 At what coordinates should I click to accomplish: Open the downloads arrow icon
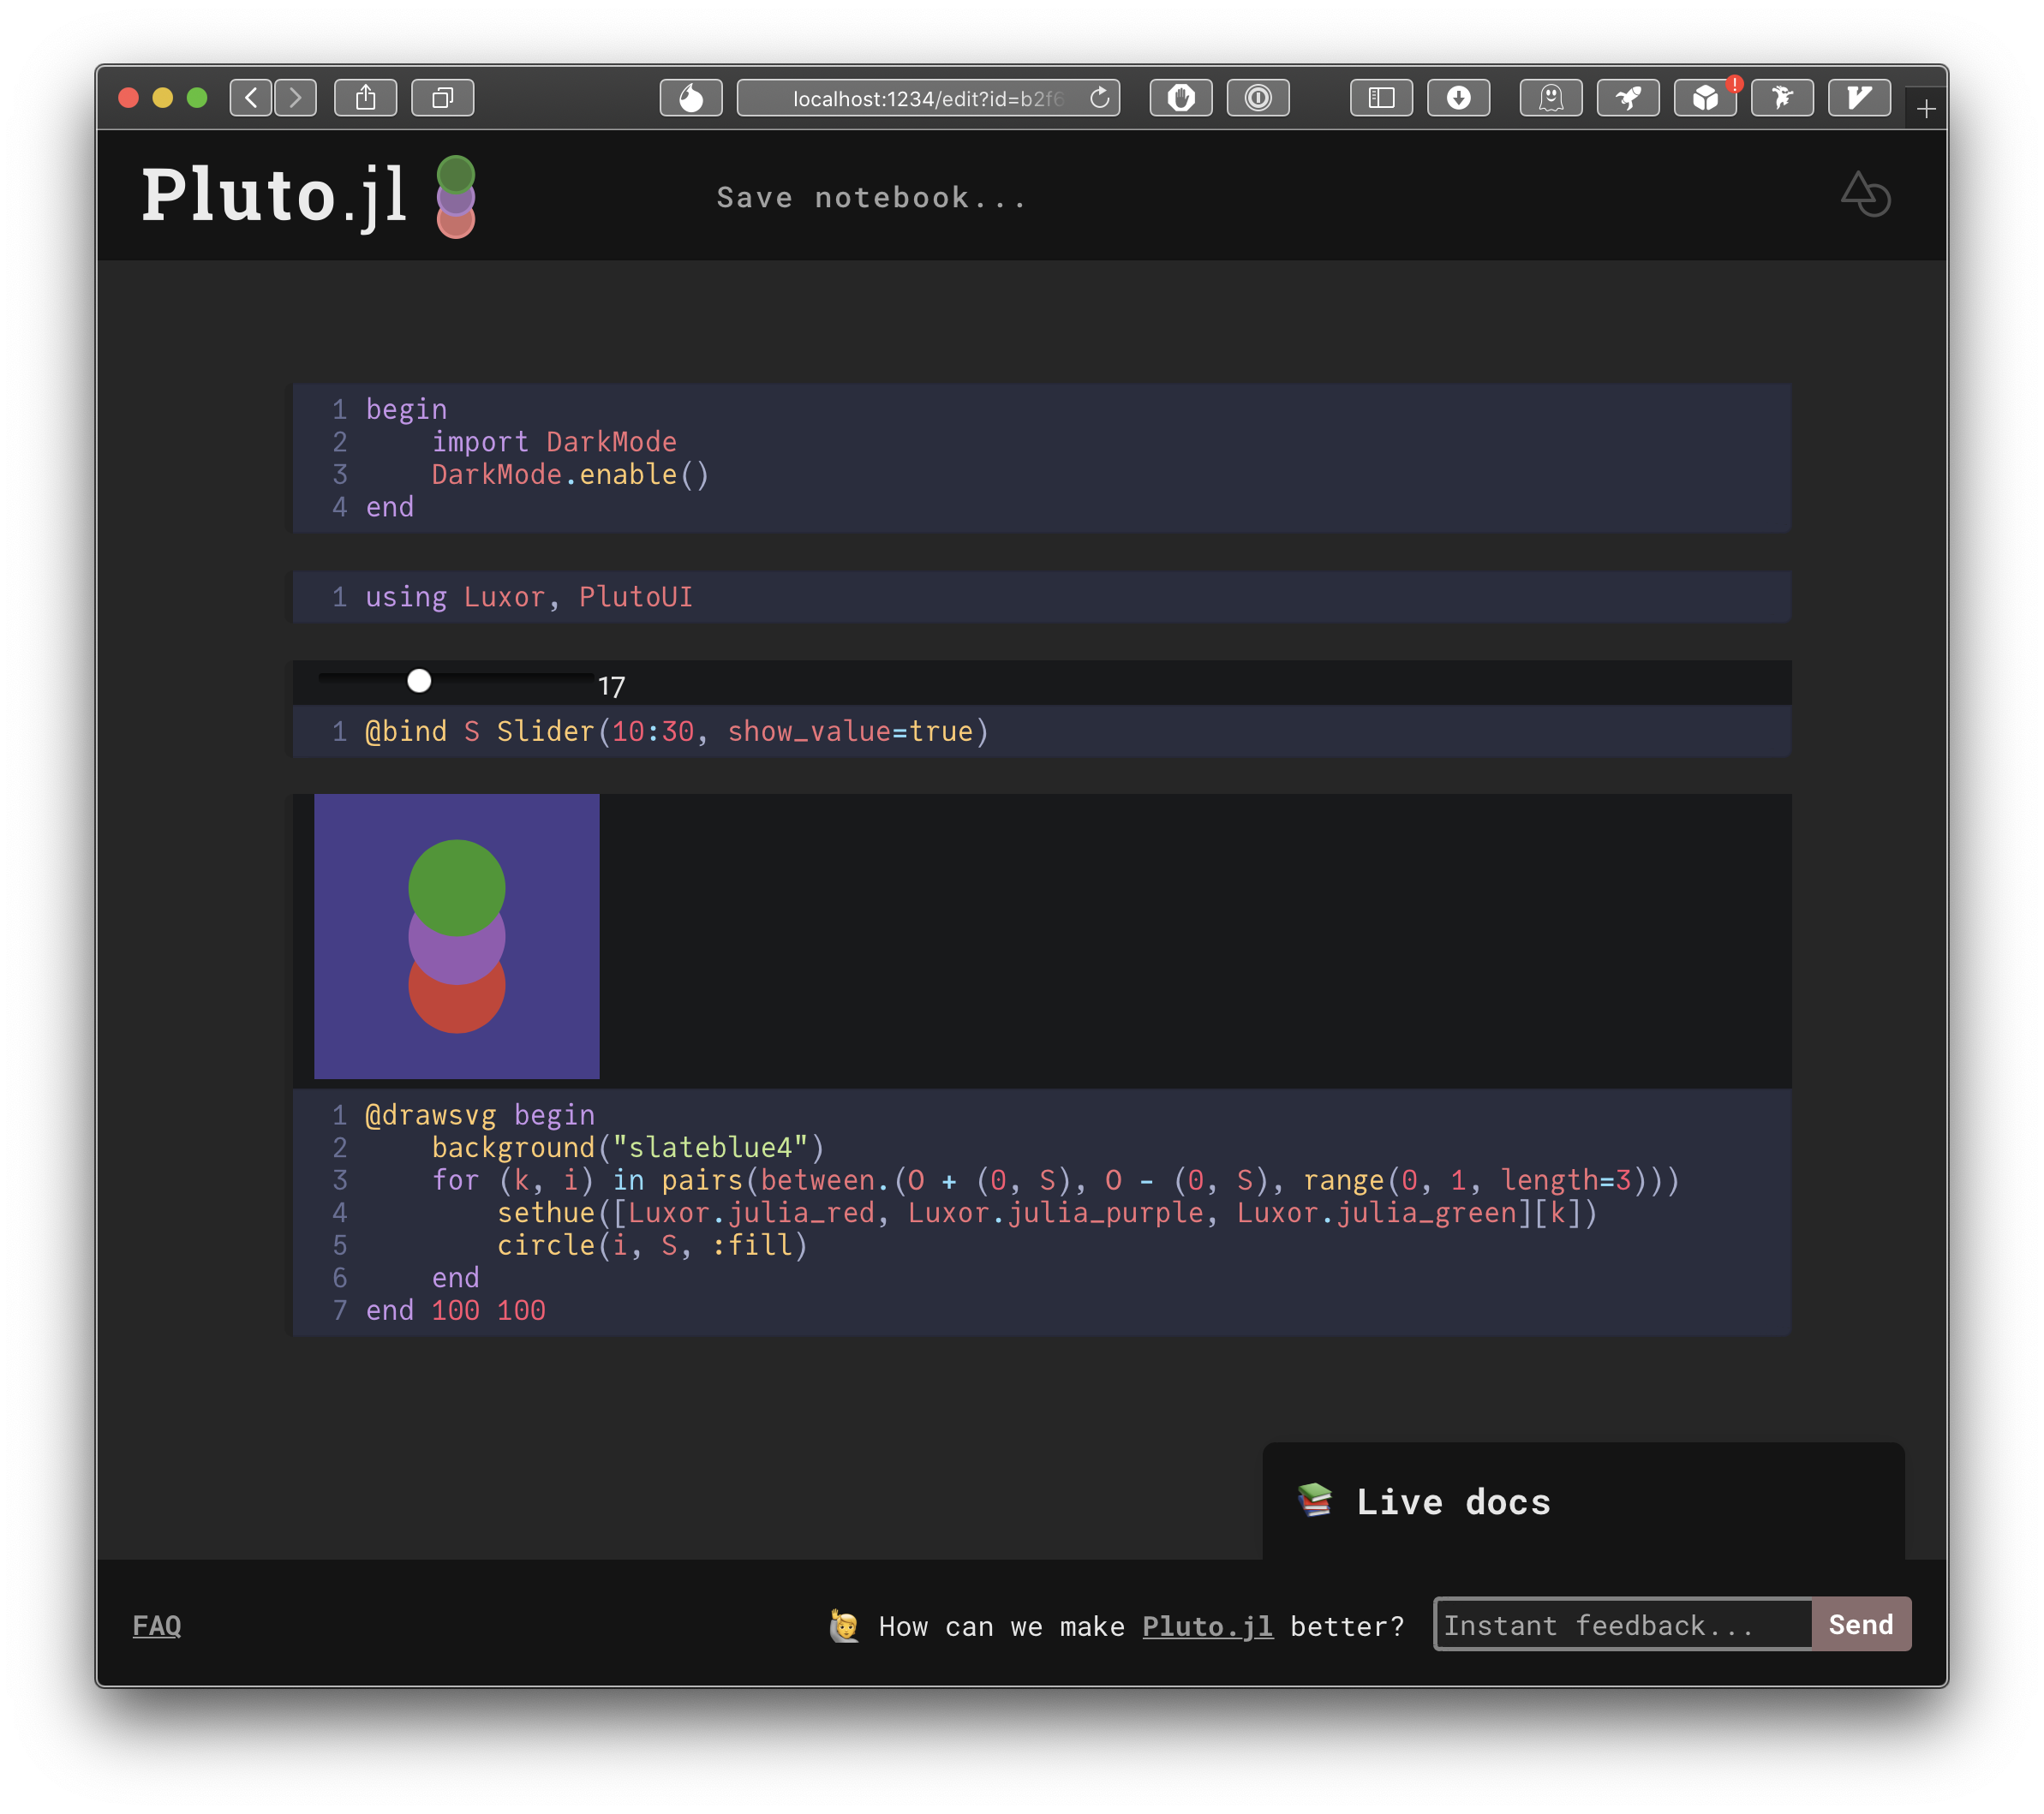point(1458,98)
